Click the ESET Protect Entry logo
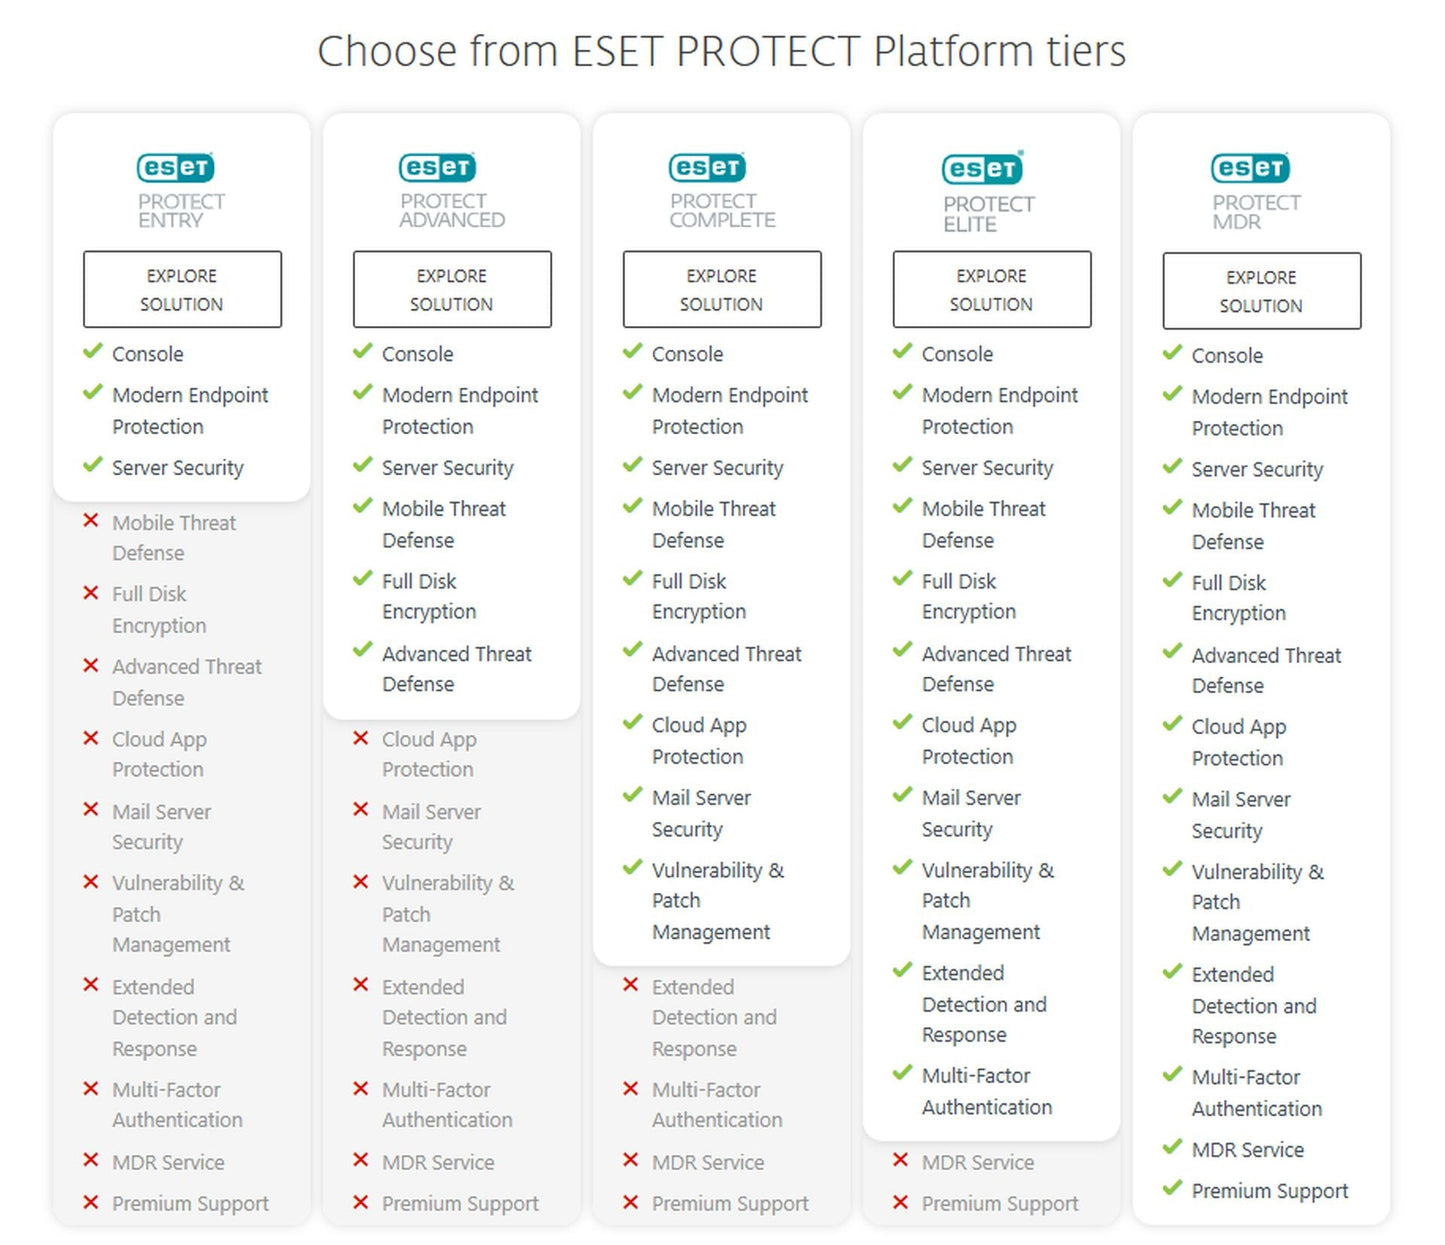The image size is (1445, 1245). (x=180, y=190)
